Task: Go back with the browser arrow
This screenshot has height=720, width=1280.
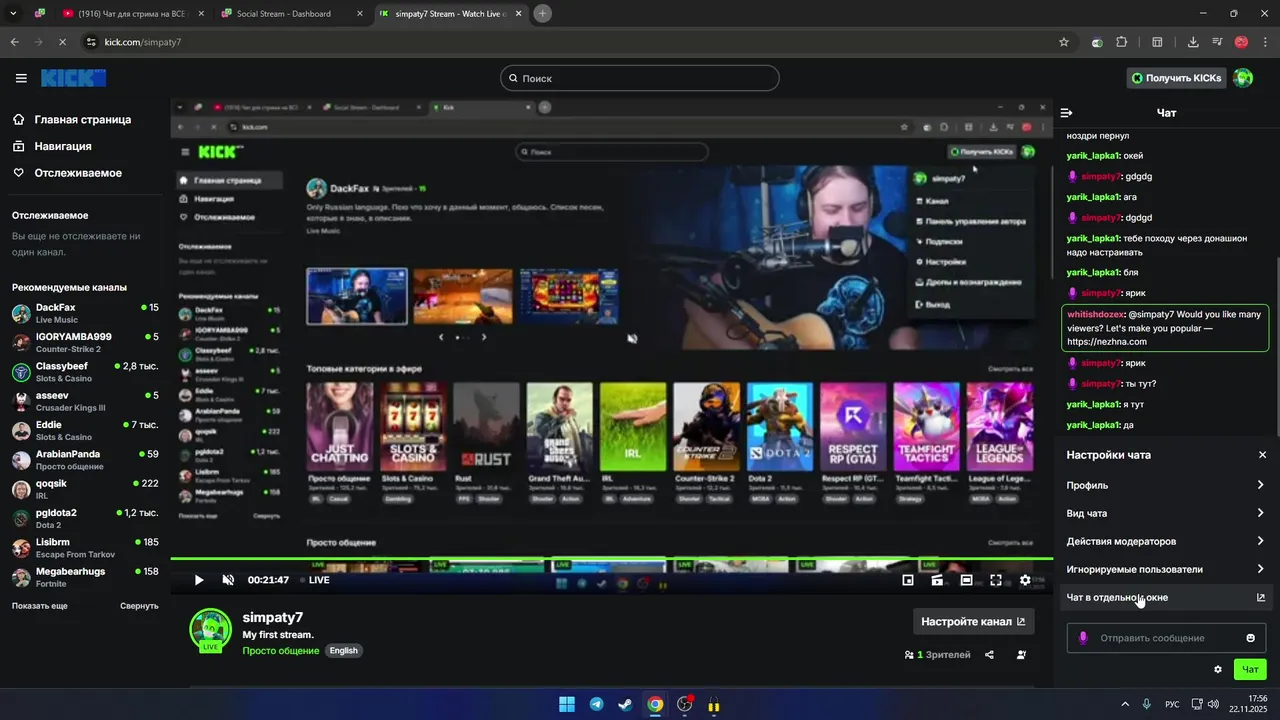Action: click(14, 42)
